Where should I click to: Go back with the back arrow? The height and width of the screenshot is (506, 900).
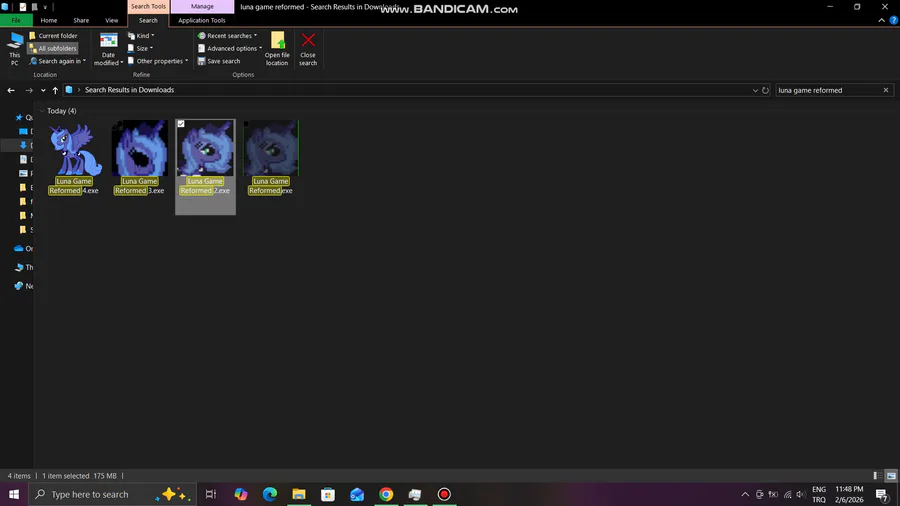coord(11,90)
